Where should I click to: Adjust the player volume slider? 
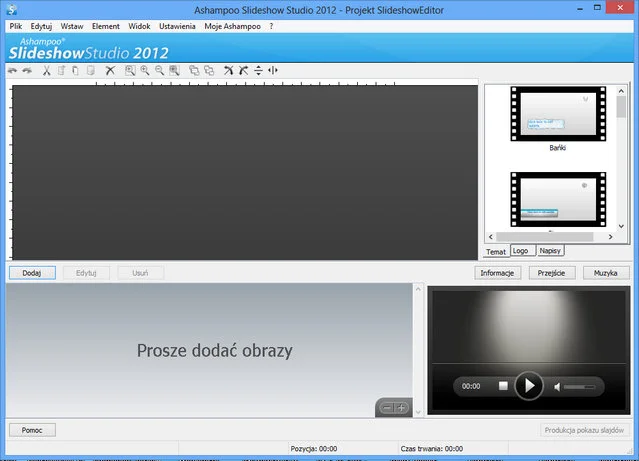pos(580,386)
